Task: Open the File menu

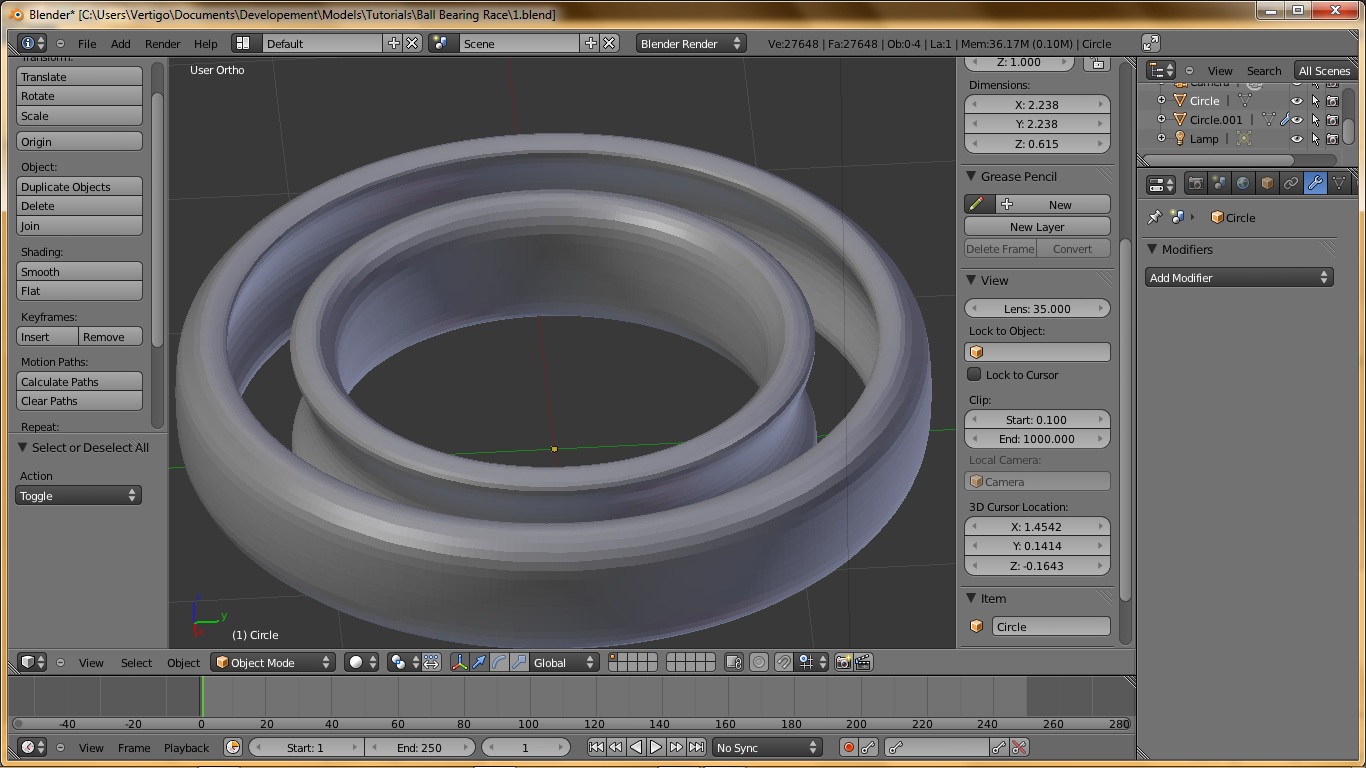Action: (x=87, y=43)
